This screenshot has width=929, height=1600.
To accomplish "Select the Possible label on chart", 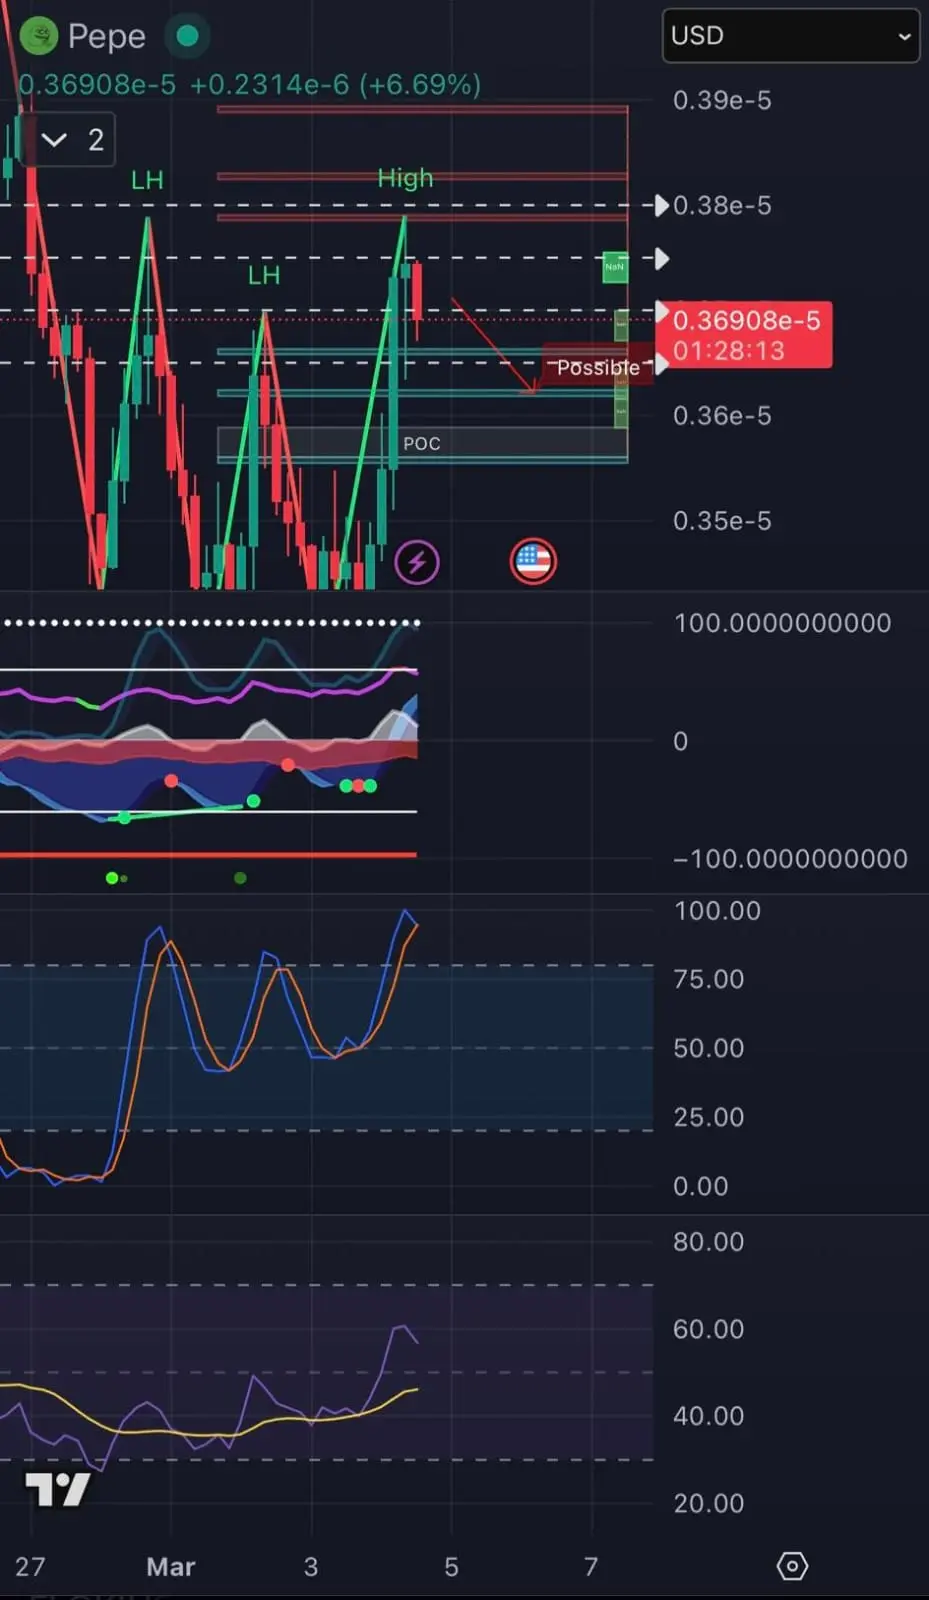I will (598, 367).
